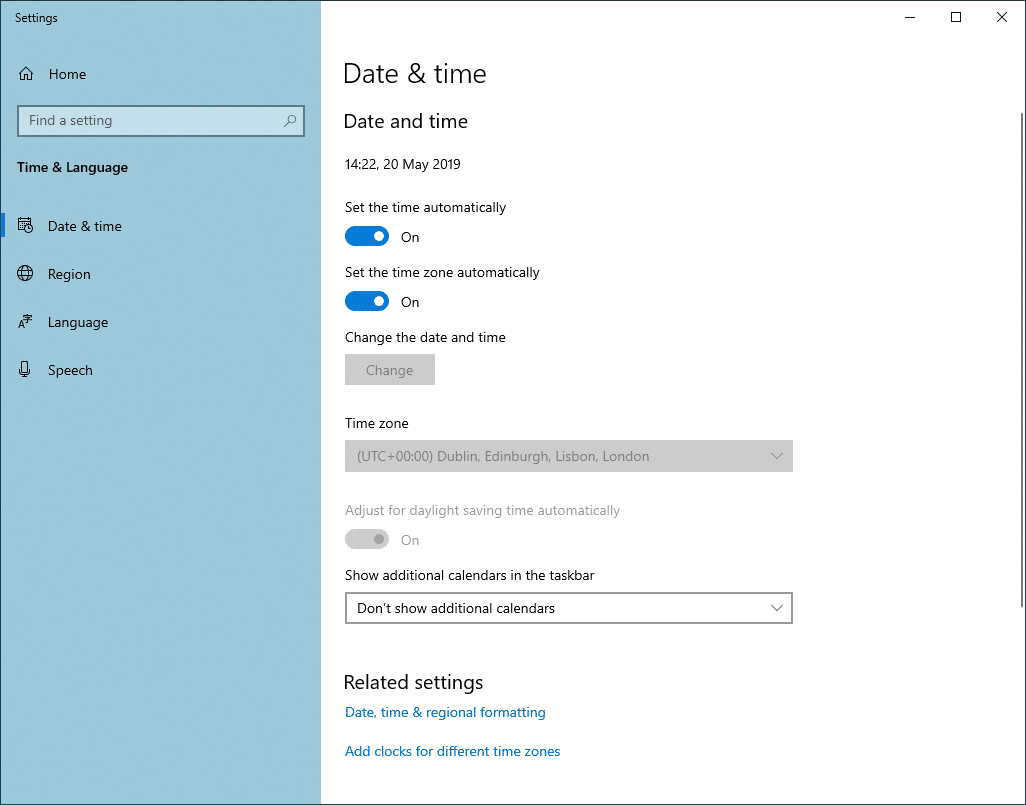Disable Set the time automatically
This screenshot has width=1026, height=805.
(x=367, y=236)
